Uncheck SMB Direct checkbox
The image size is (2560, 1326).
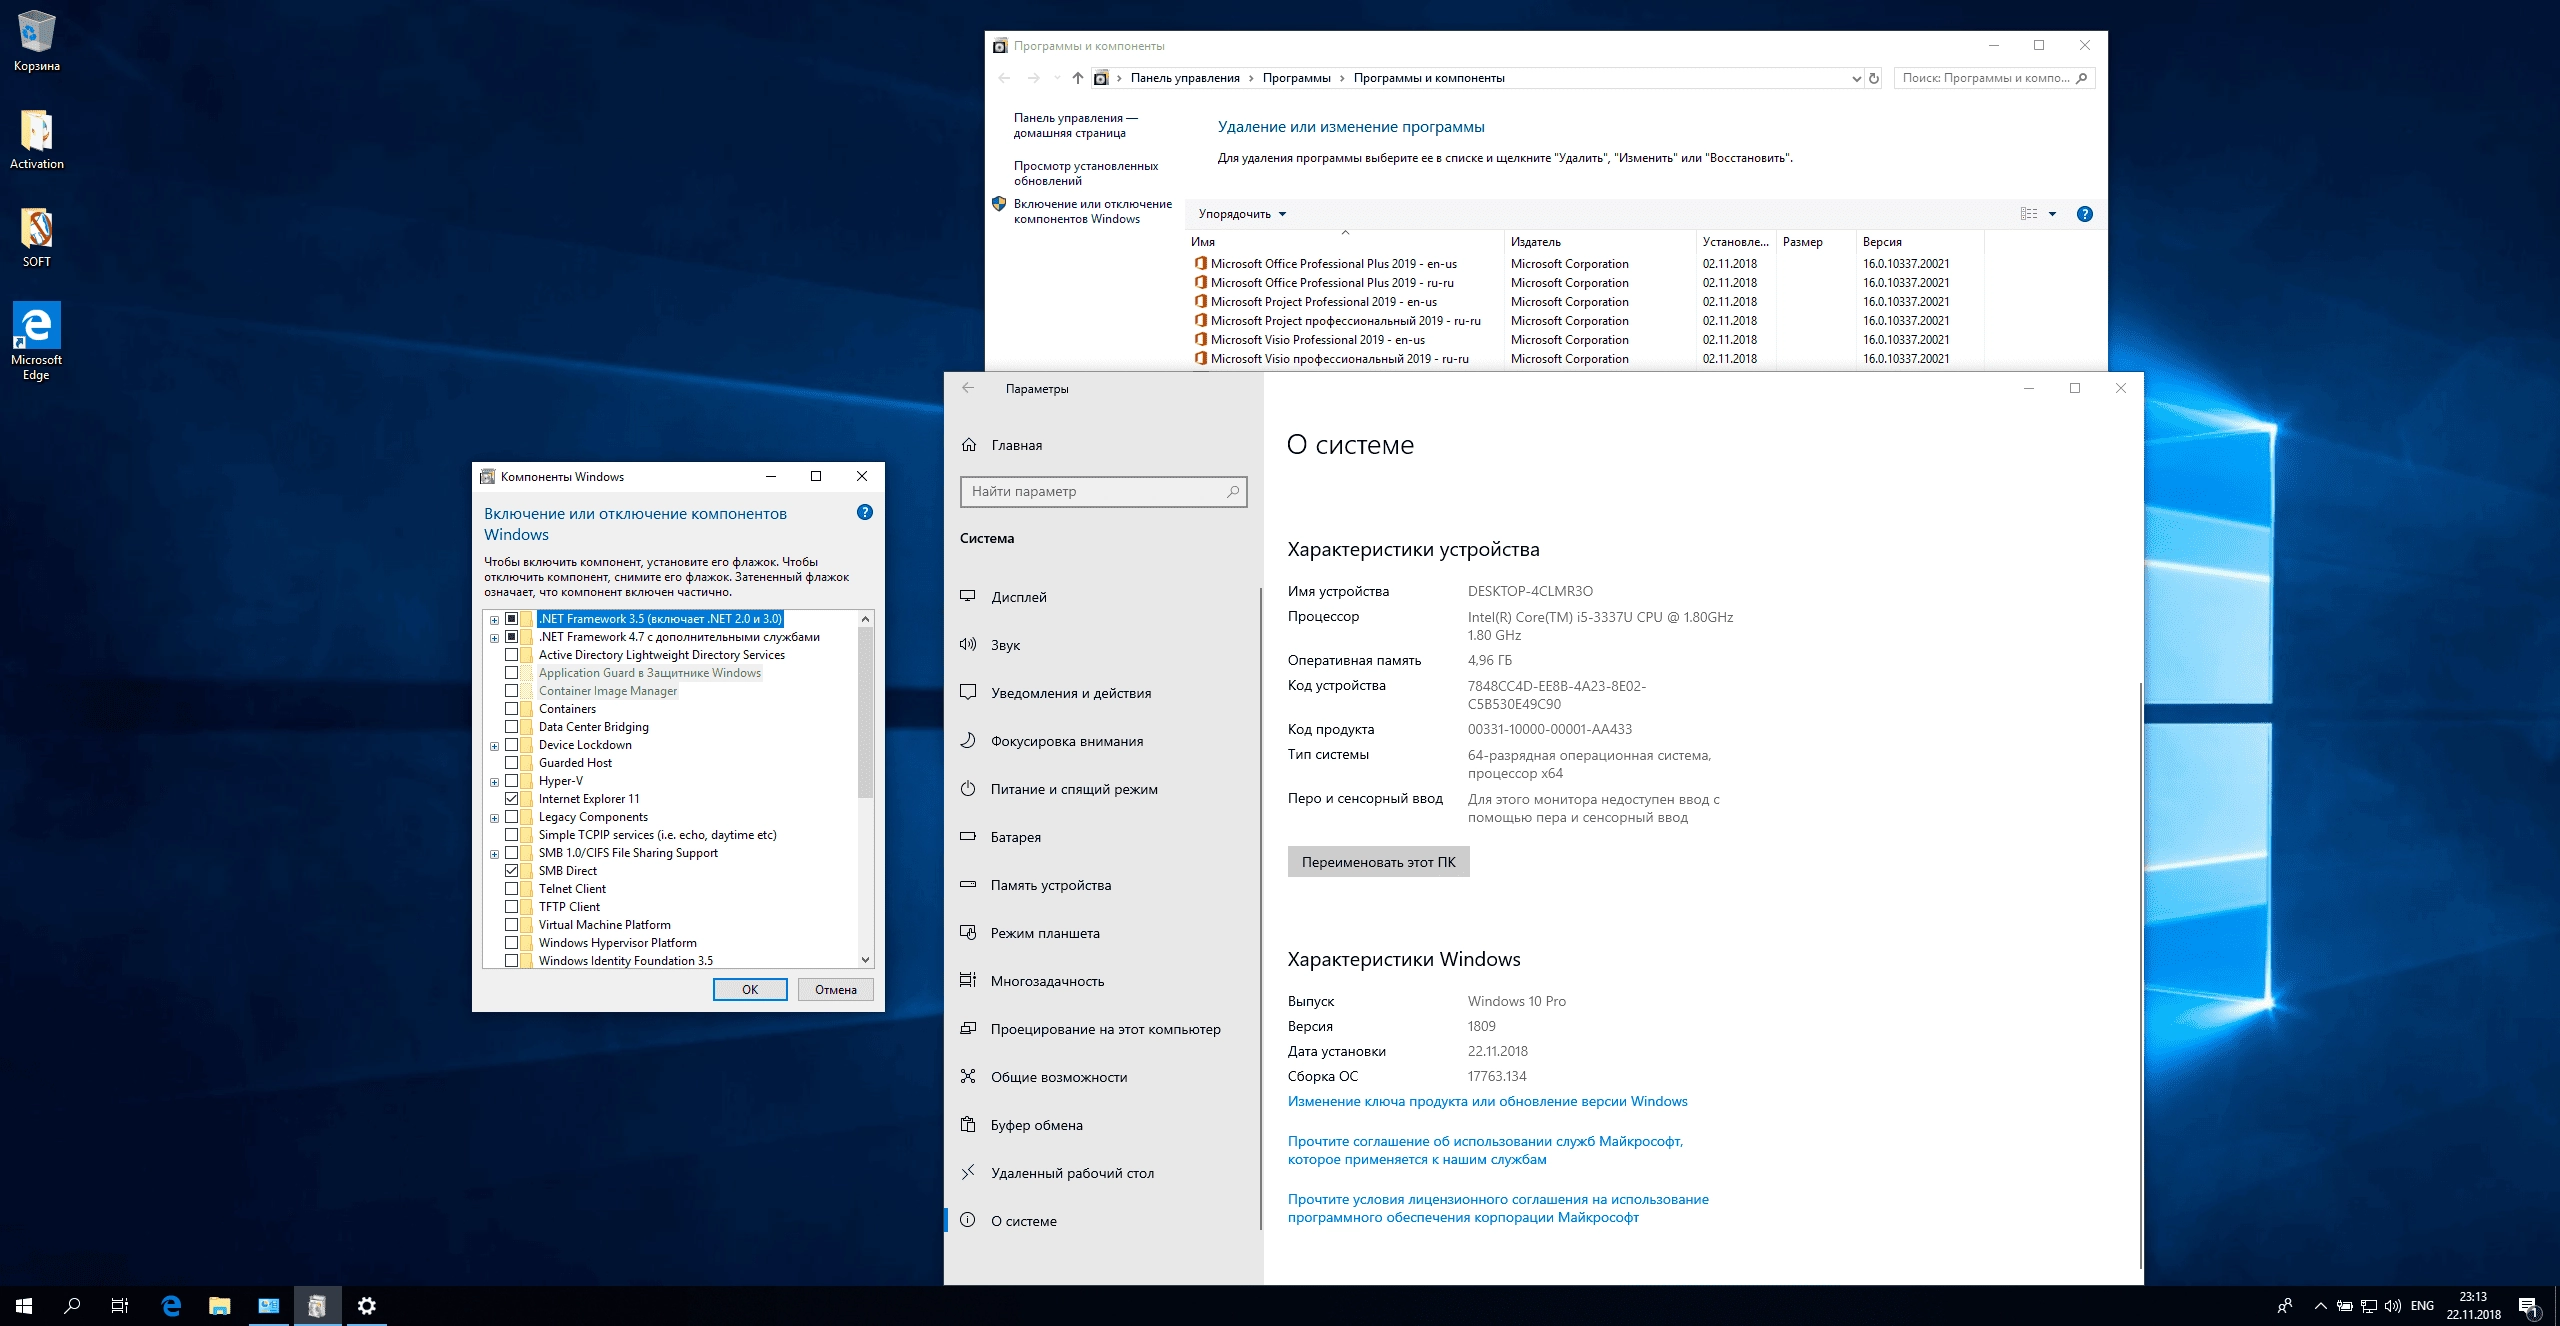tap(511, 871)
